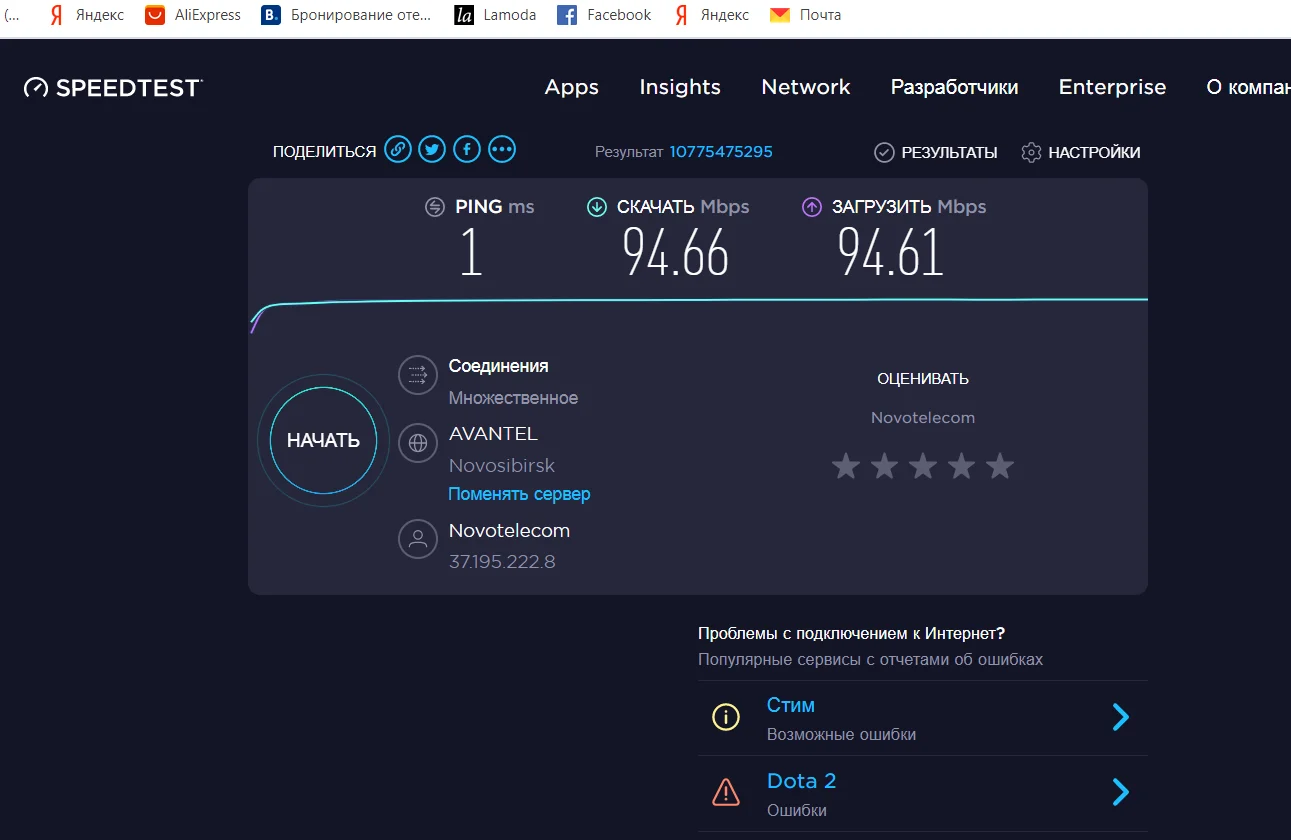1291x840 pixels.
Task: Open the Lamoda bookmark
Action: pos(495,15)
